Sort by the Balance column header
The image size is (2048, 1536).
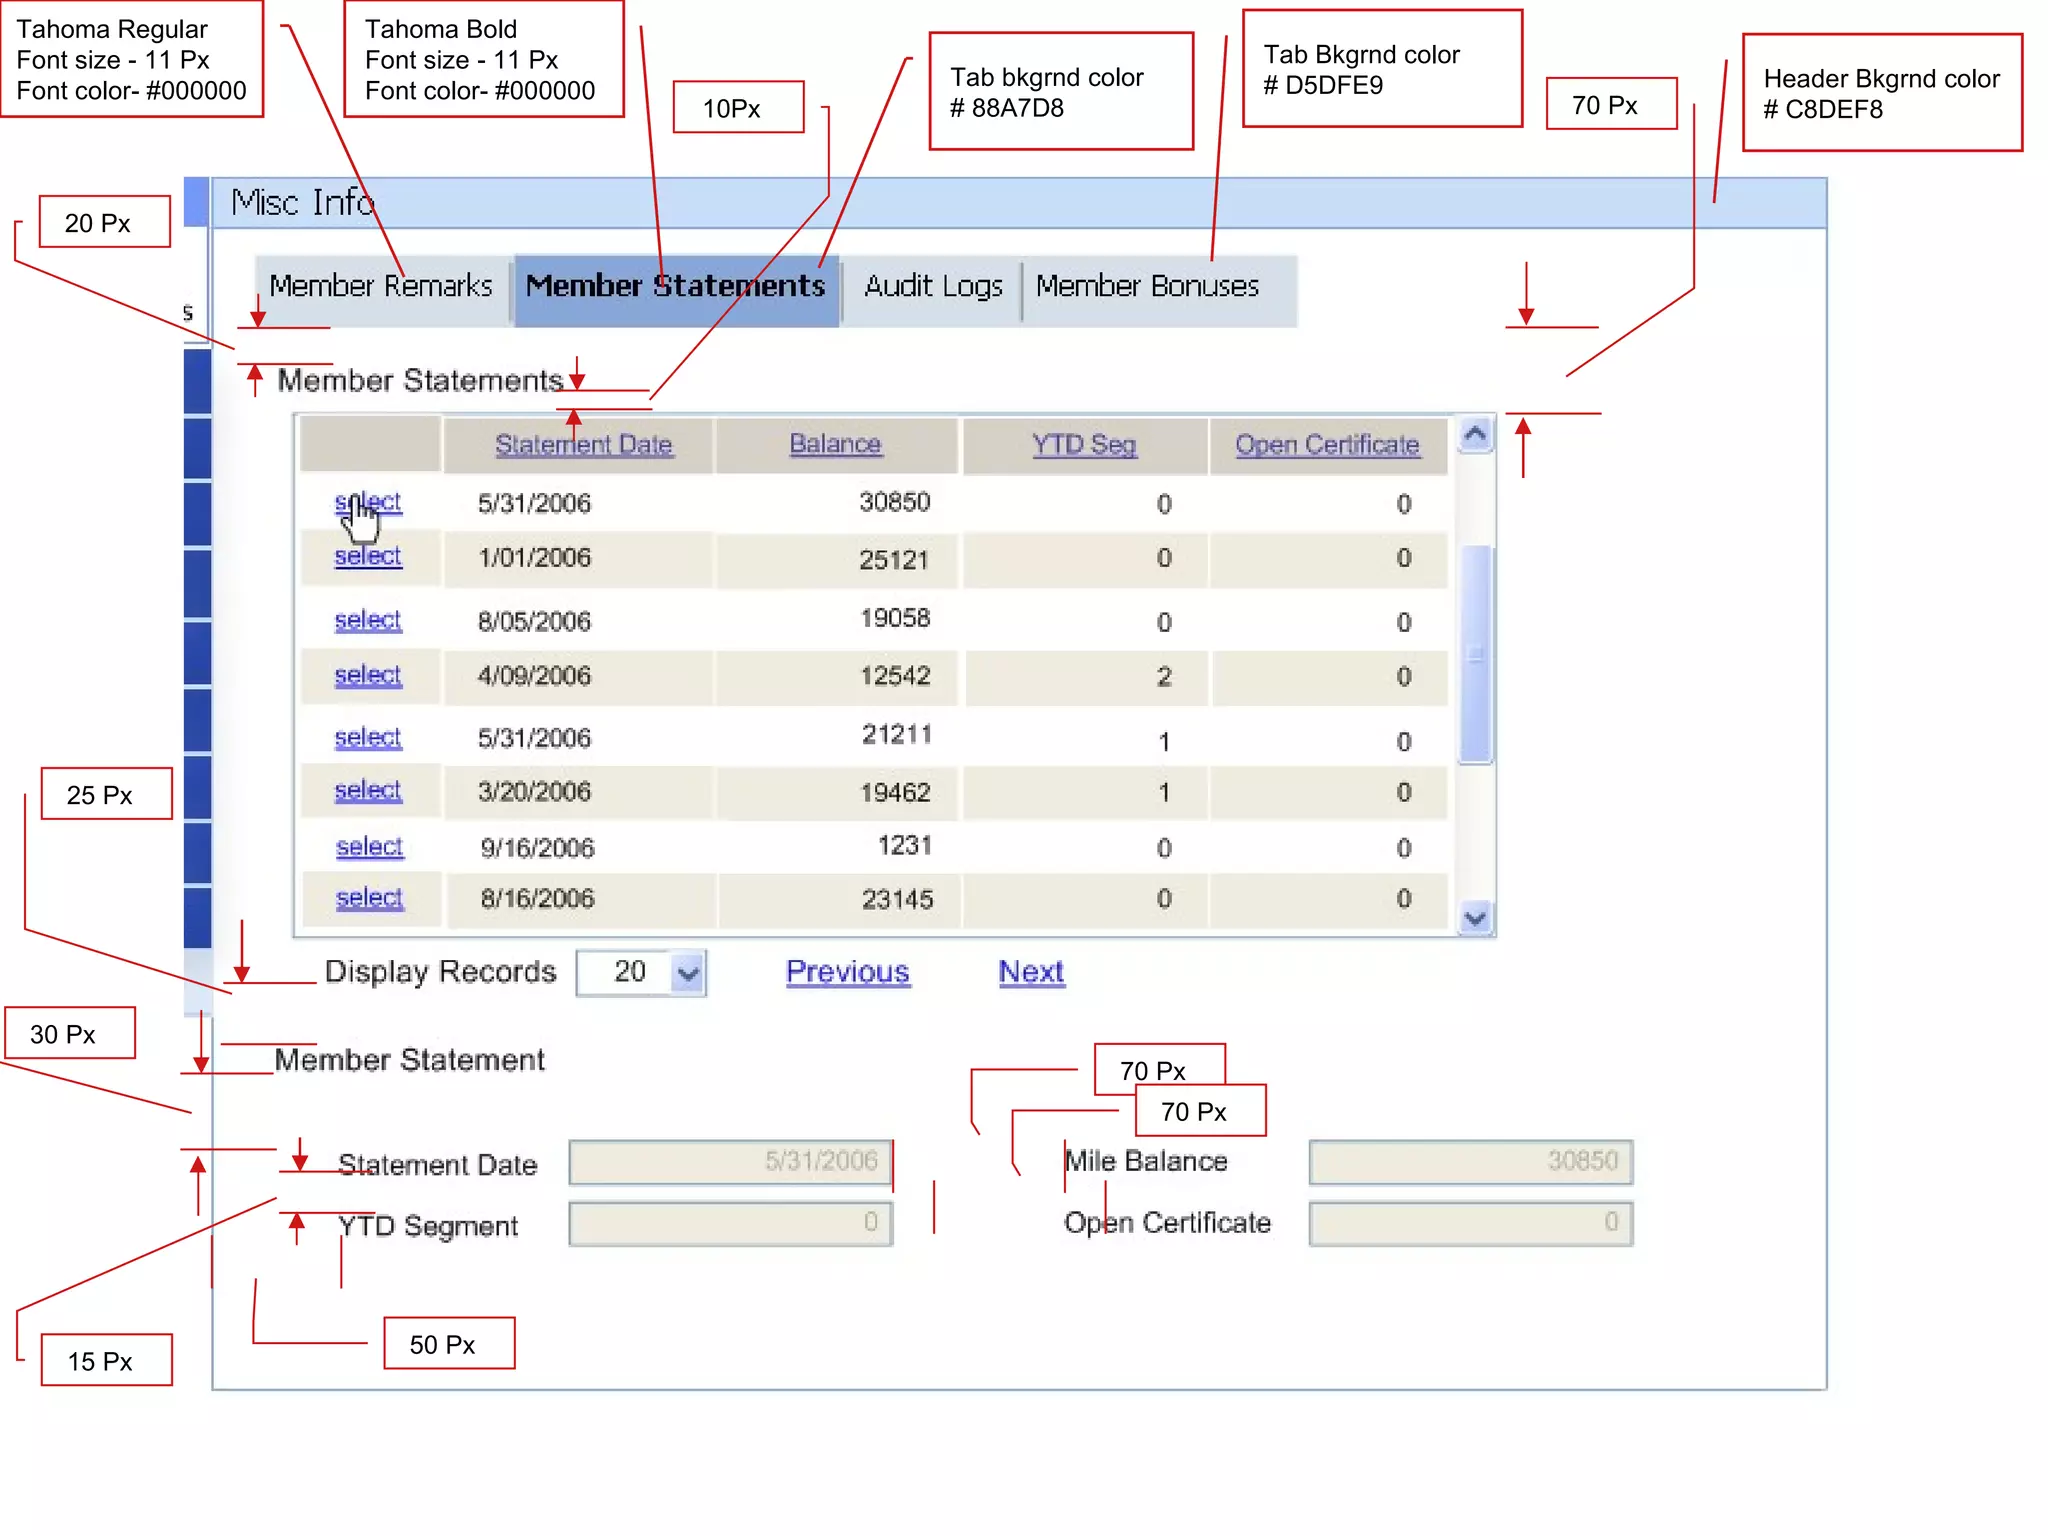pyautogui.click(x=835, y=444)
